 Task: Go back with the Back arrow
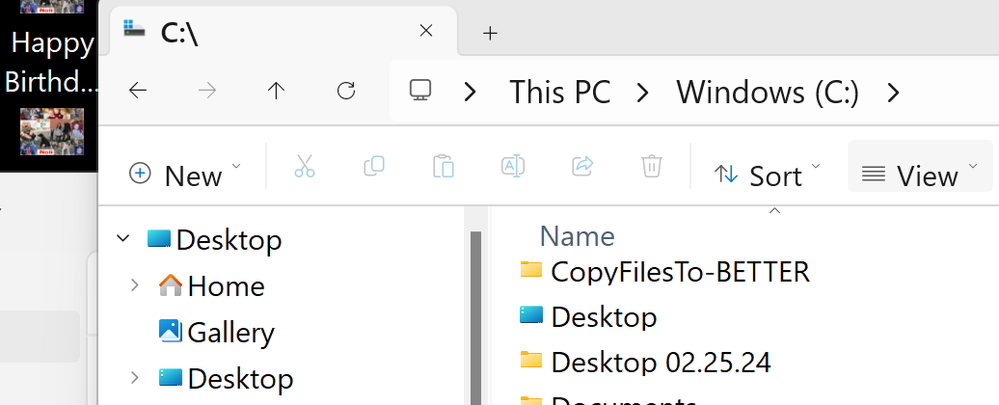pos(138,91)
